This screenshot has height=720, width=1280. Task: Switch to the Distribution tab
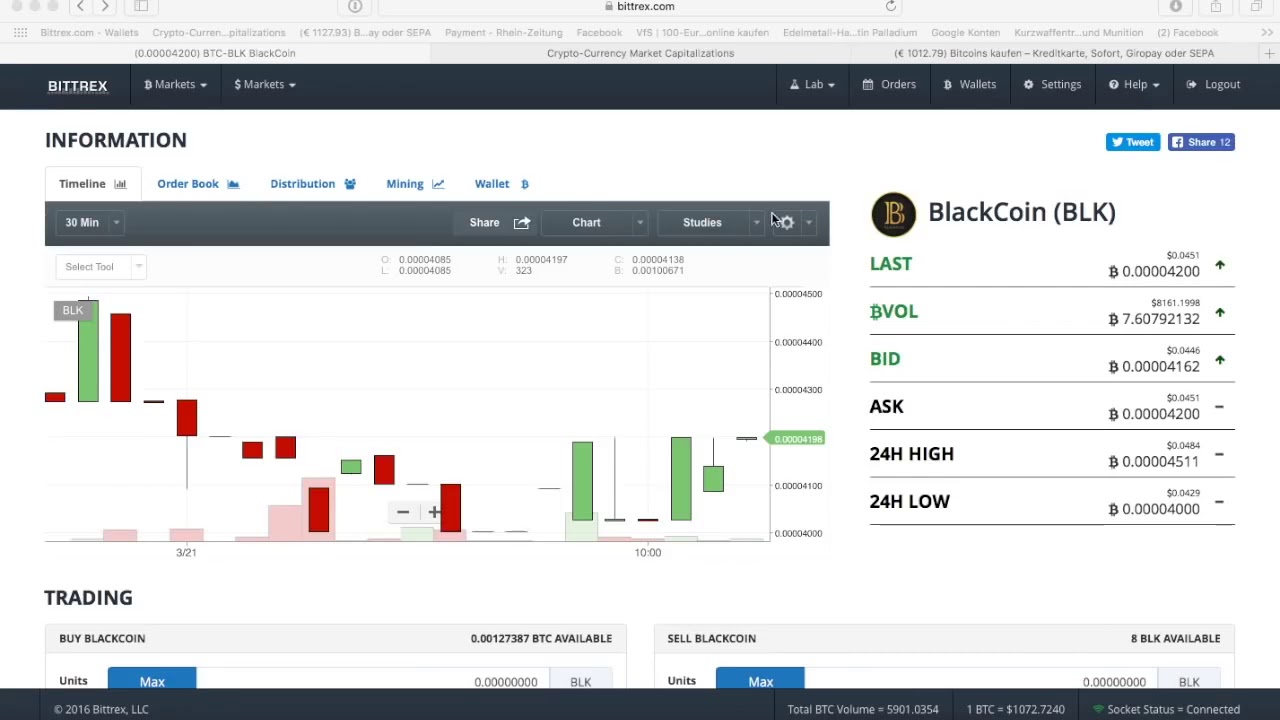tap(312, 184)
